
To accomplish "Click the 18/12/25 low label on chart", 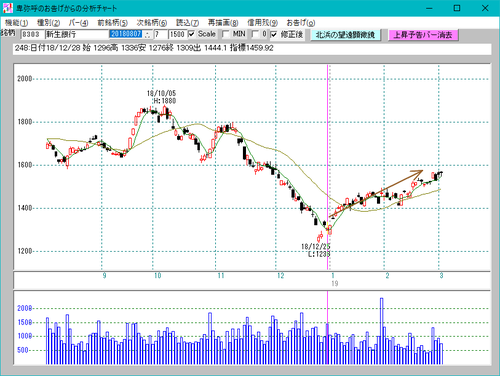I will point(315,250).
